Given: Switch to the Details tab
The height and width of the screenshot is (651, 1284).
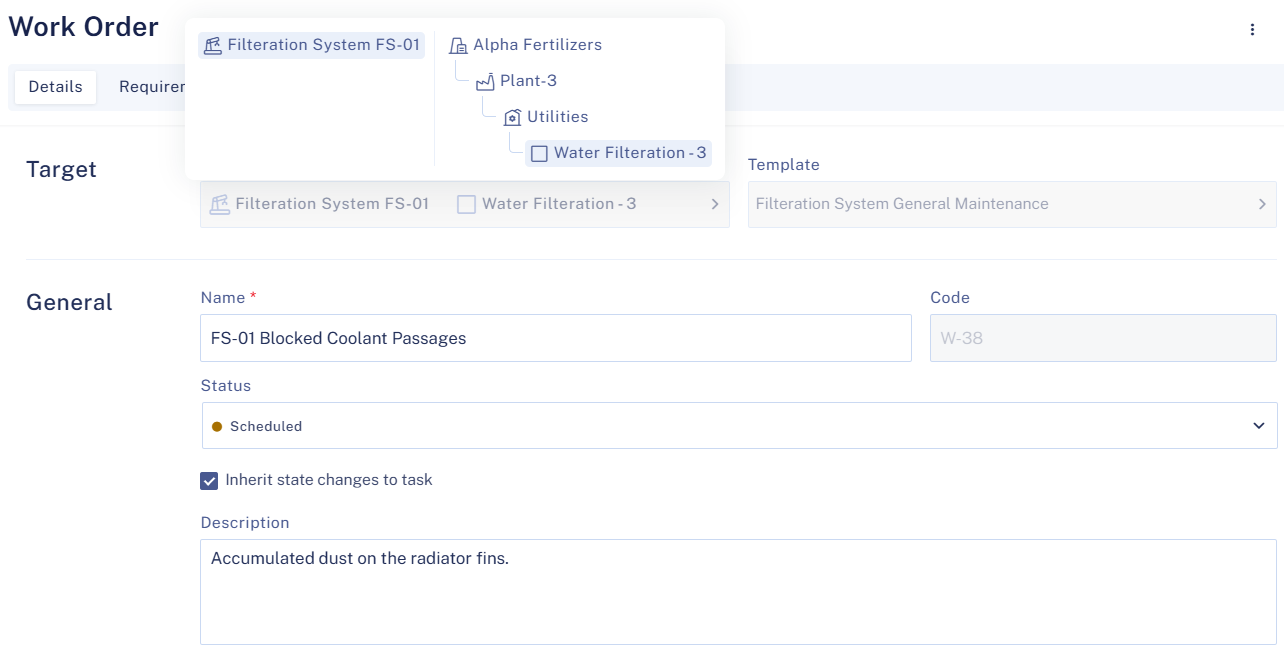Looking at the screenshot, I should point(55,87).
